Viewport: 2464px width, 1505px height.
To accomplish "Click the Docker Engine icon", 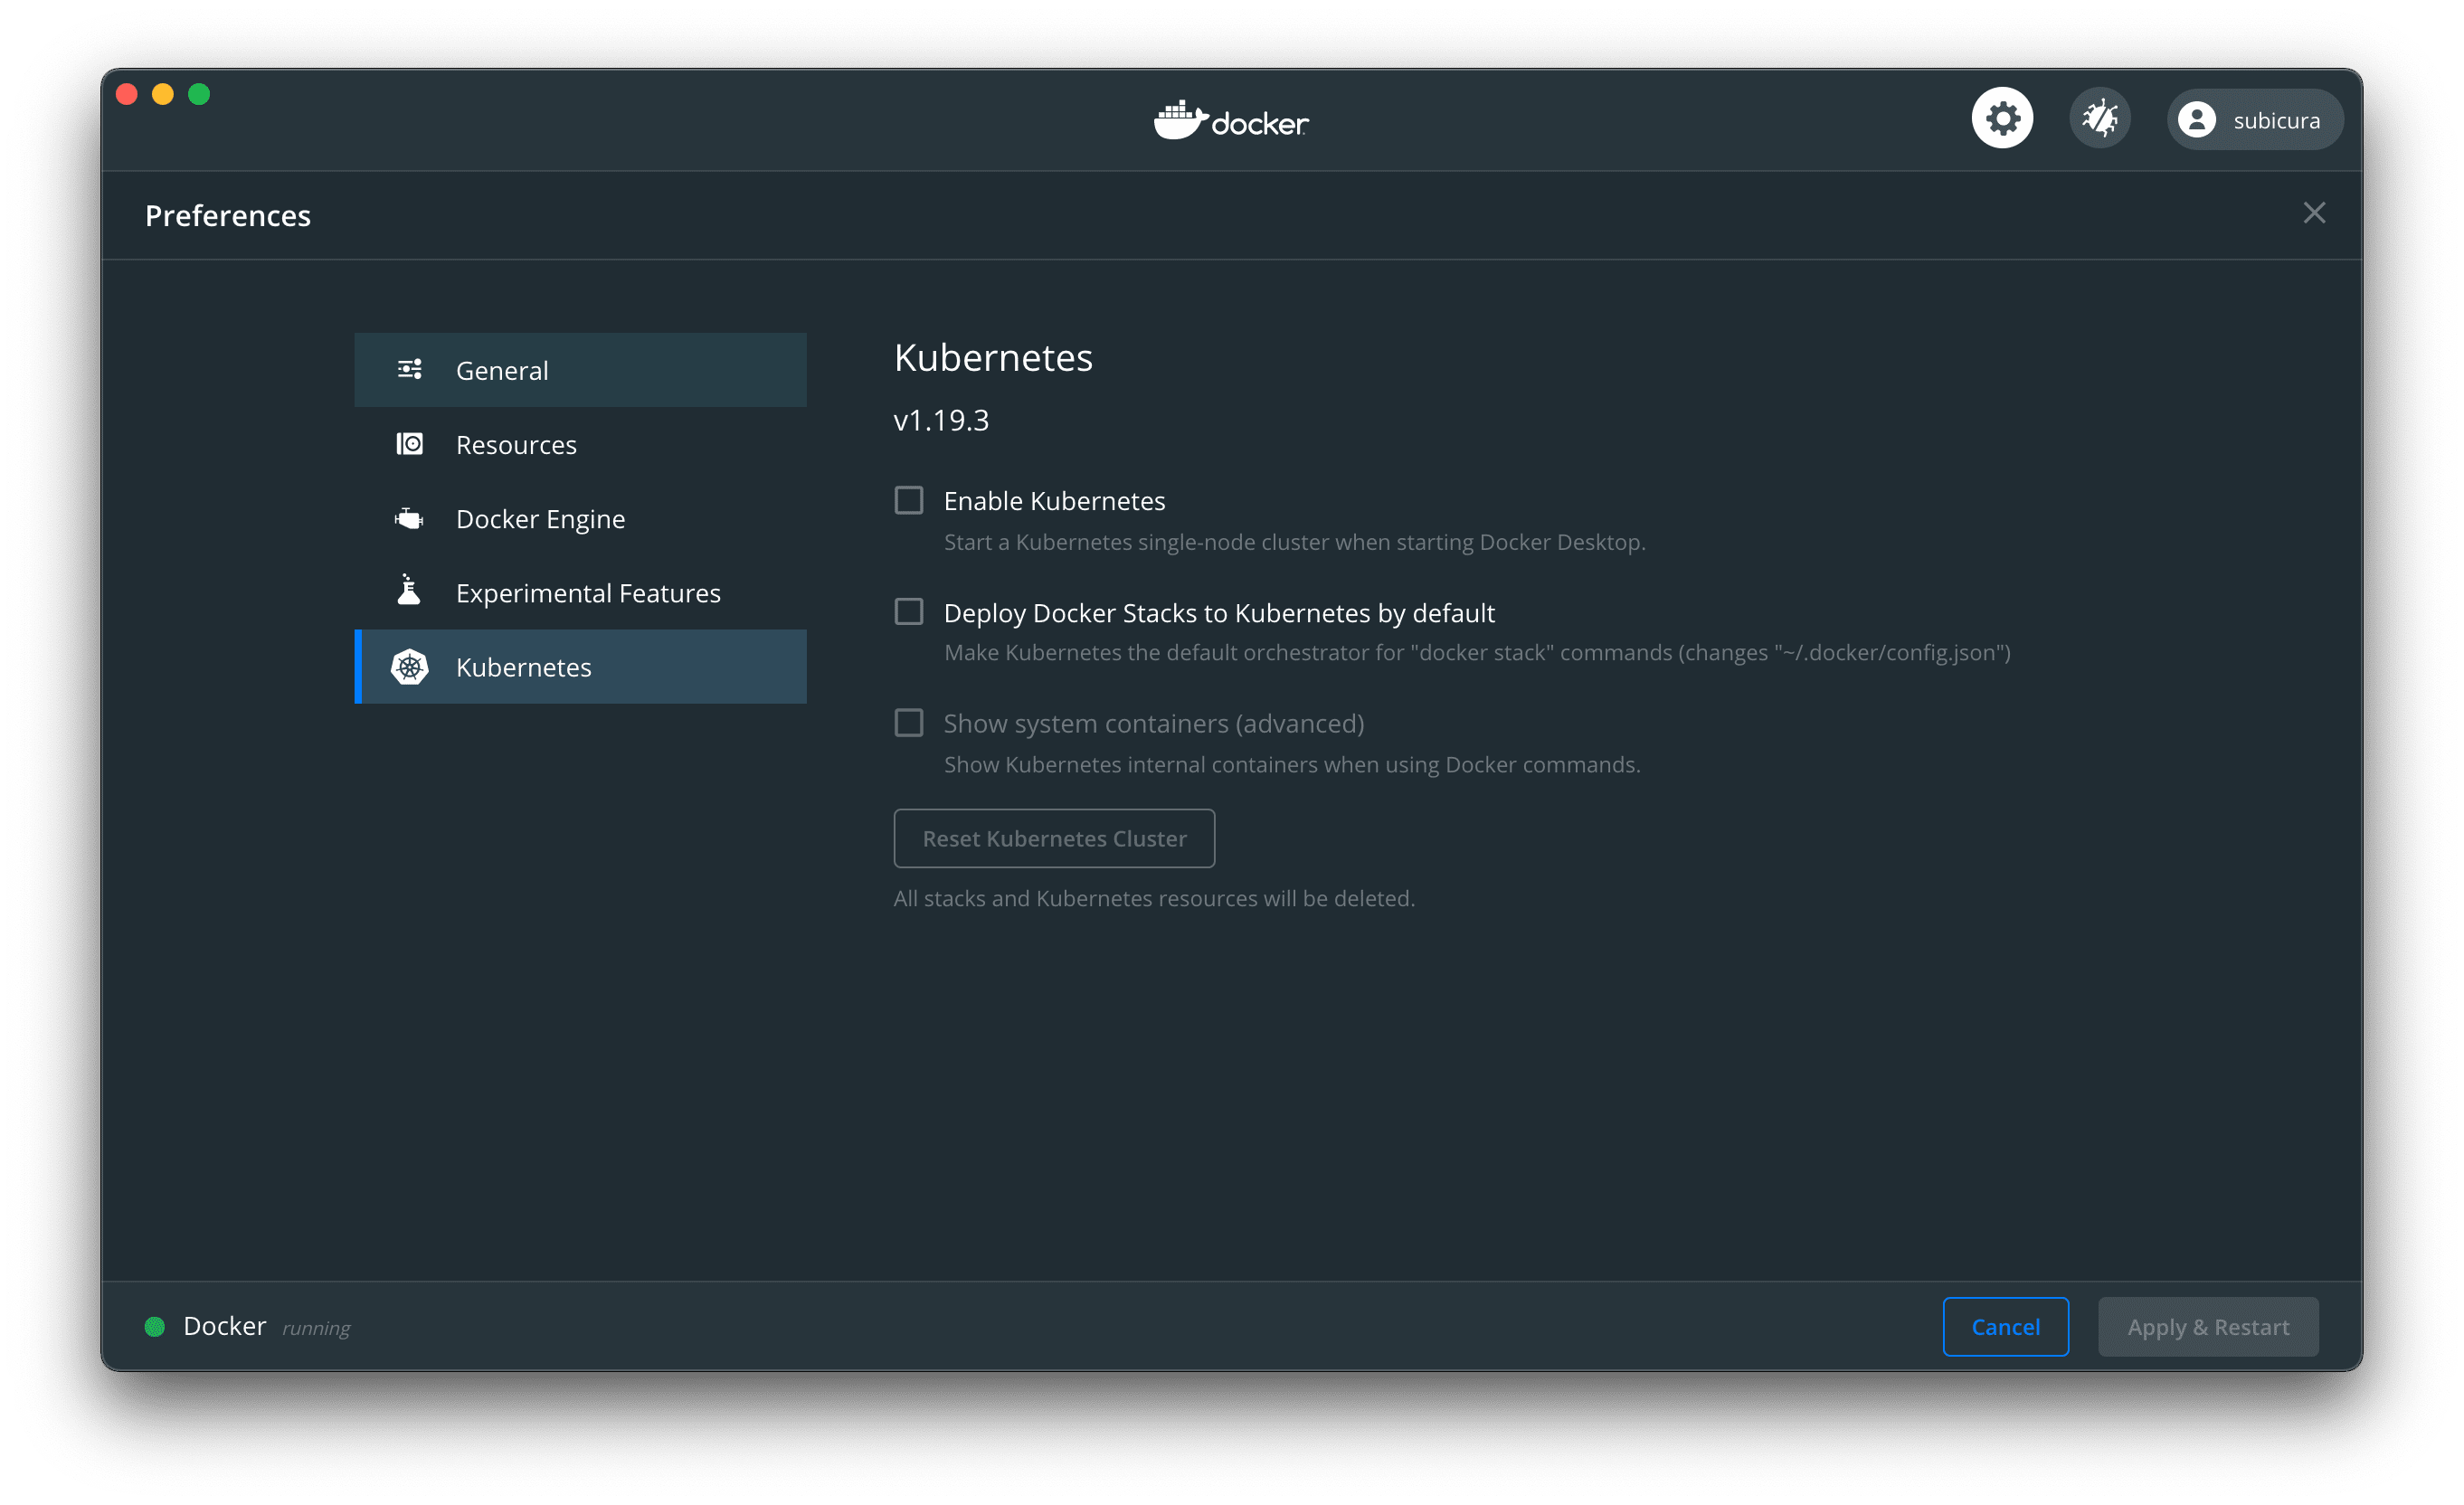I will click(409, 518).
